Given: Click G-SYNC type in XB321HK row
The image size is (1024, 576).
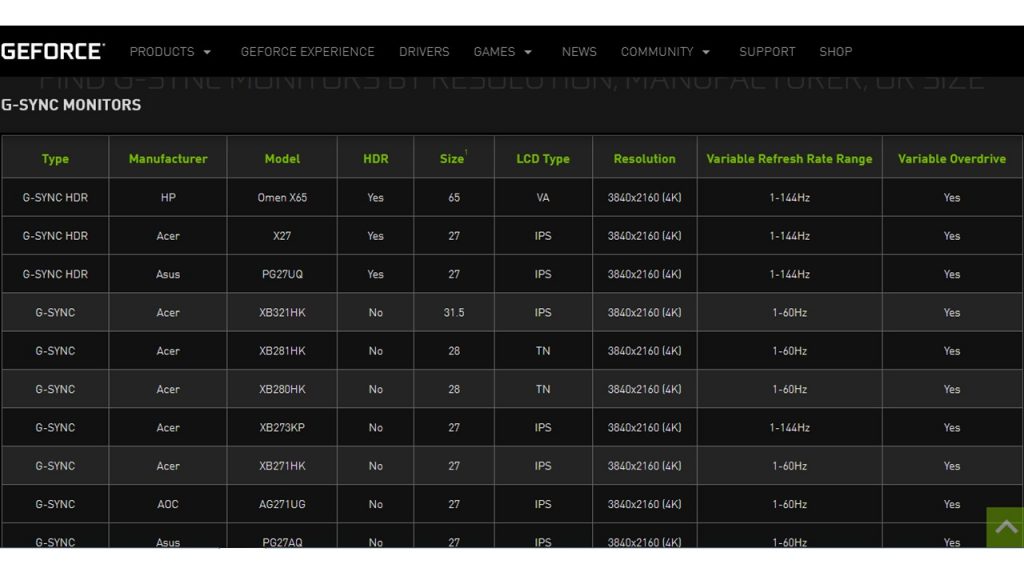Looking at the screenshot, I should point(55,313).
